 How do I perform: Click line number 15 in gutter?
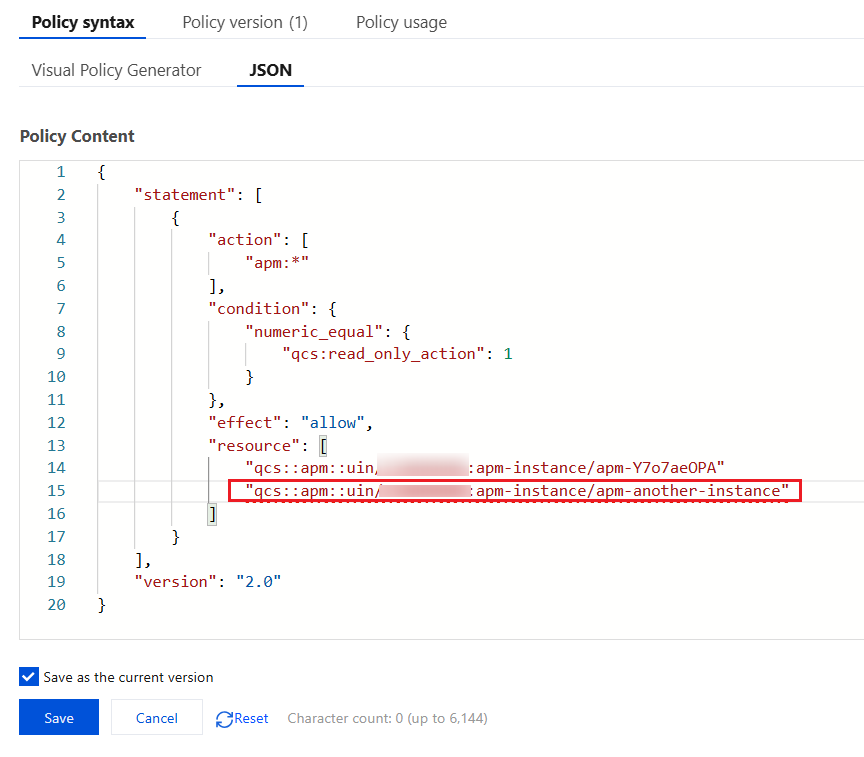coord(56,491)
